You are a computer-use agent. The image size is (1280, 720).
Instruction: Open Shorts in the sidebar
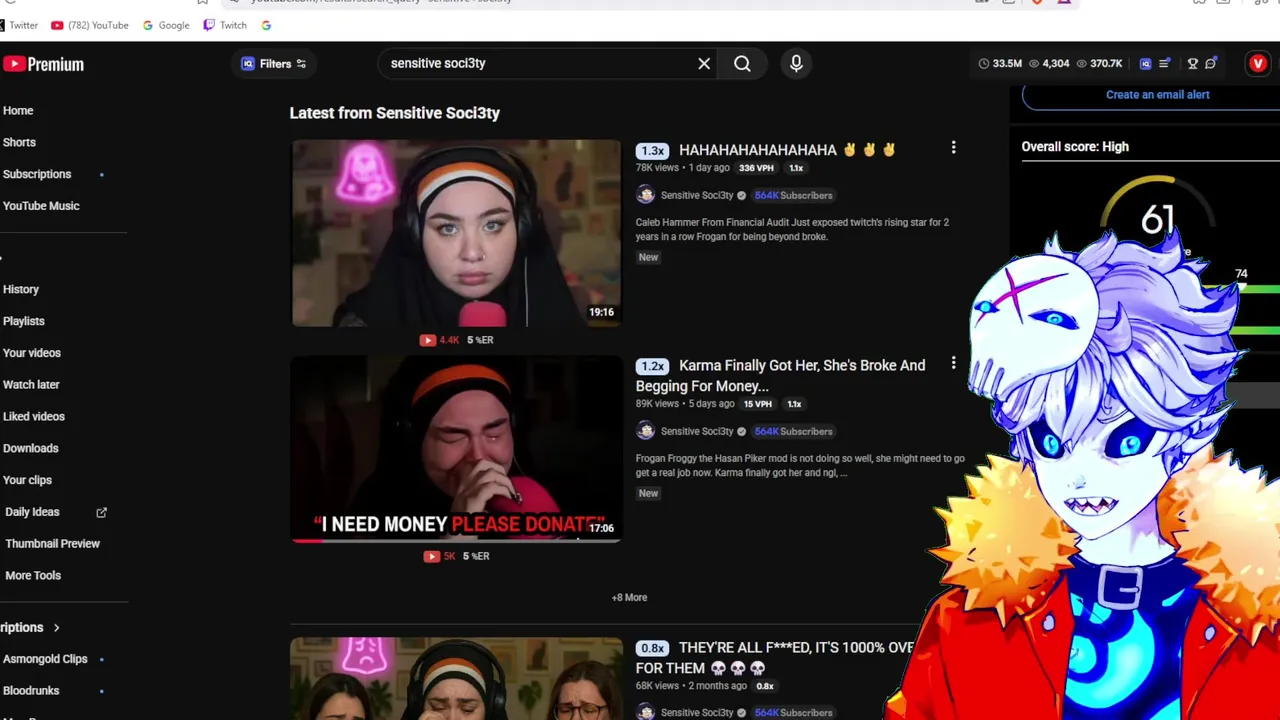tap(19, 143)
